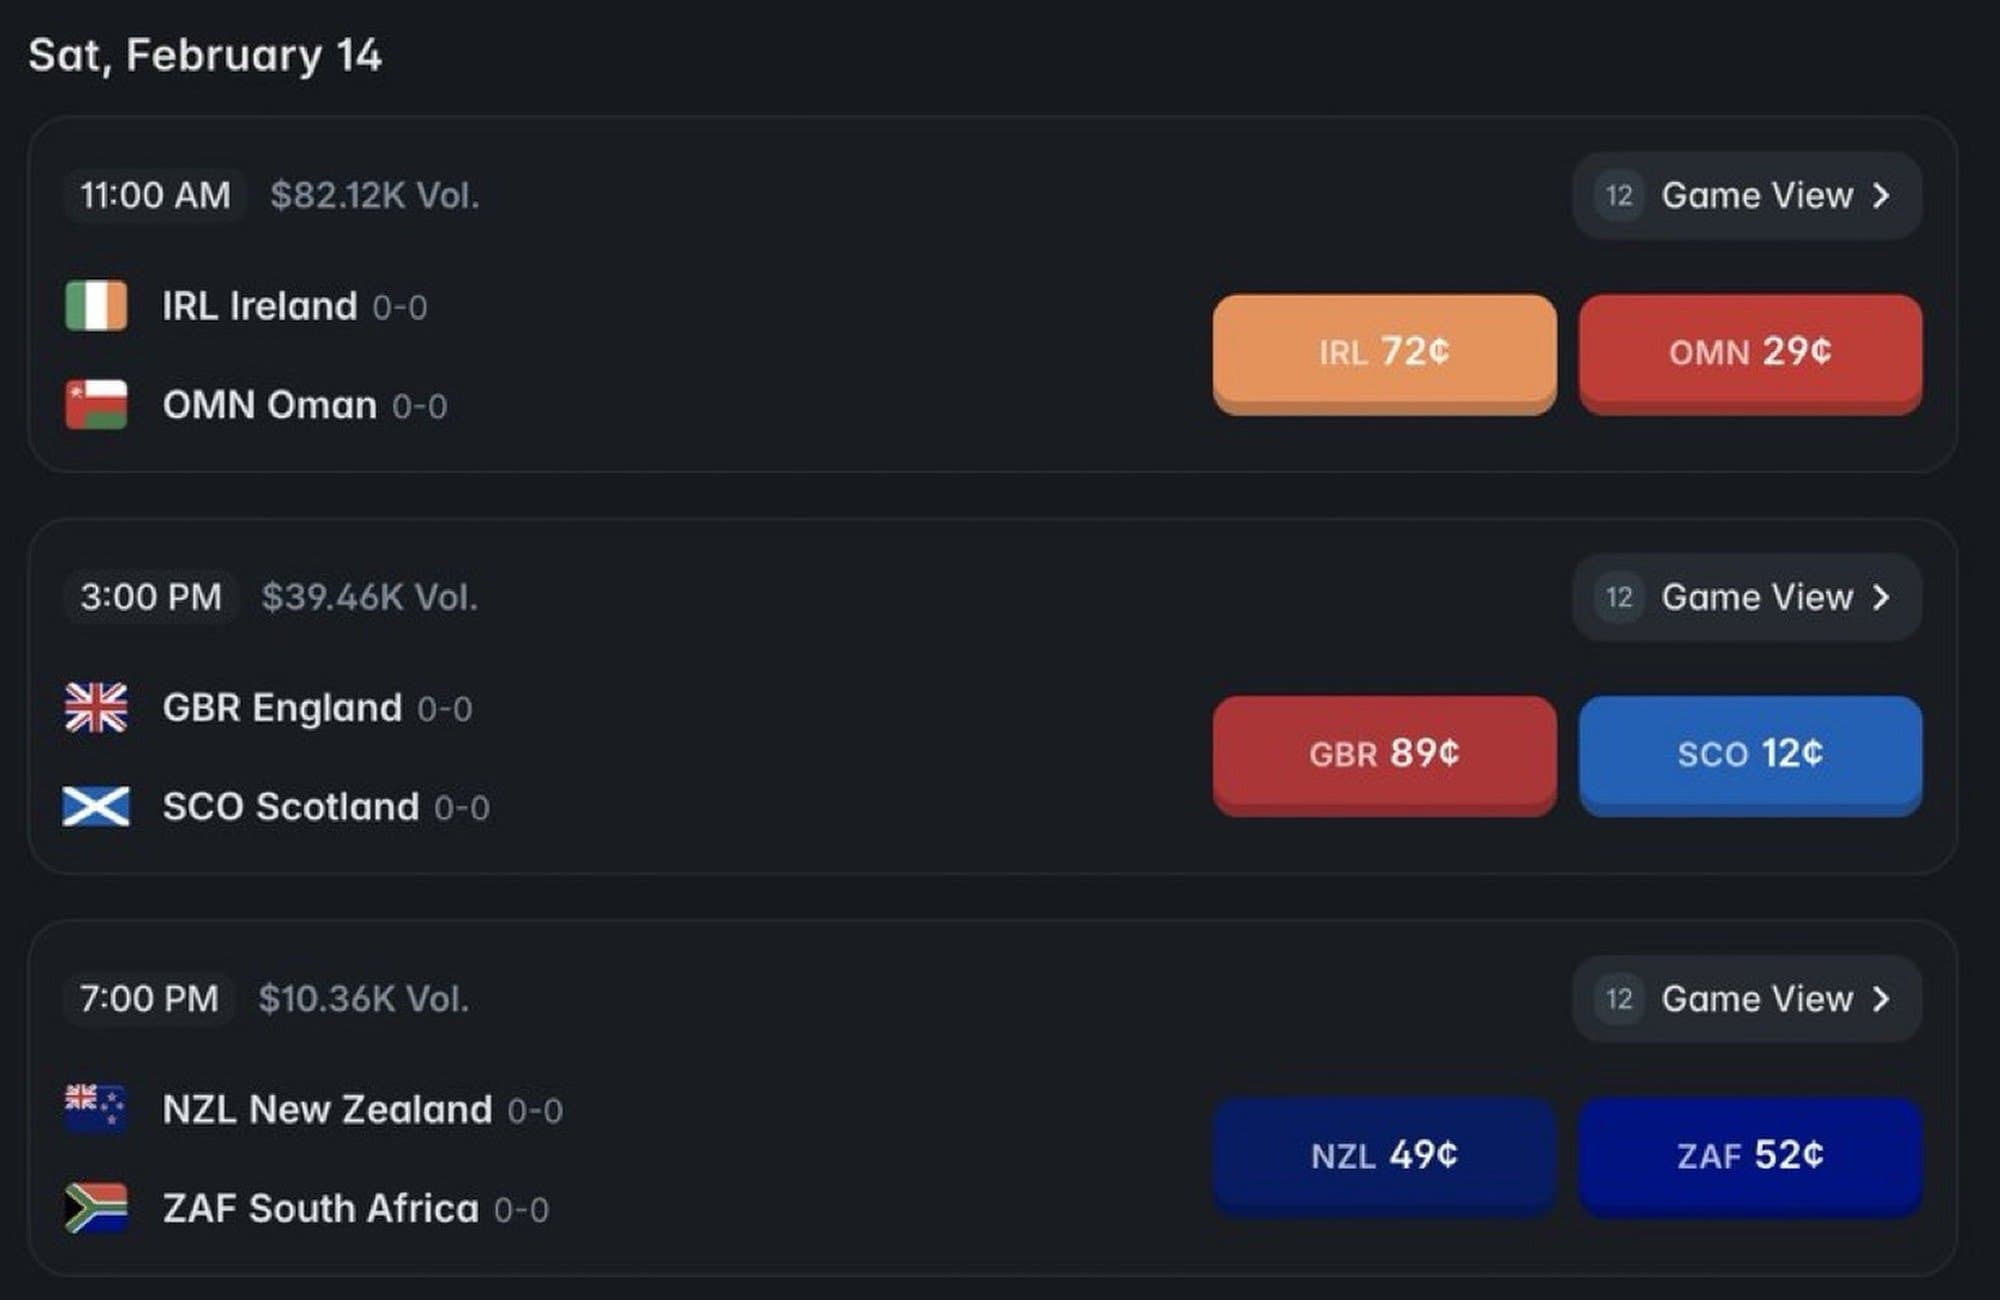Viewport: 2000px width, 1300px height.
Task: Select the GBR 89¢ outcome button
Action: pyautogui.click(x=1384, y=754)
